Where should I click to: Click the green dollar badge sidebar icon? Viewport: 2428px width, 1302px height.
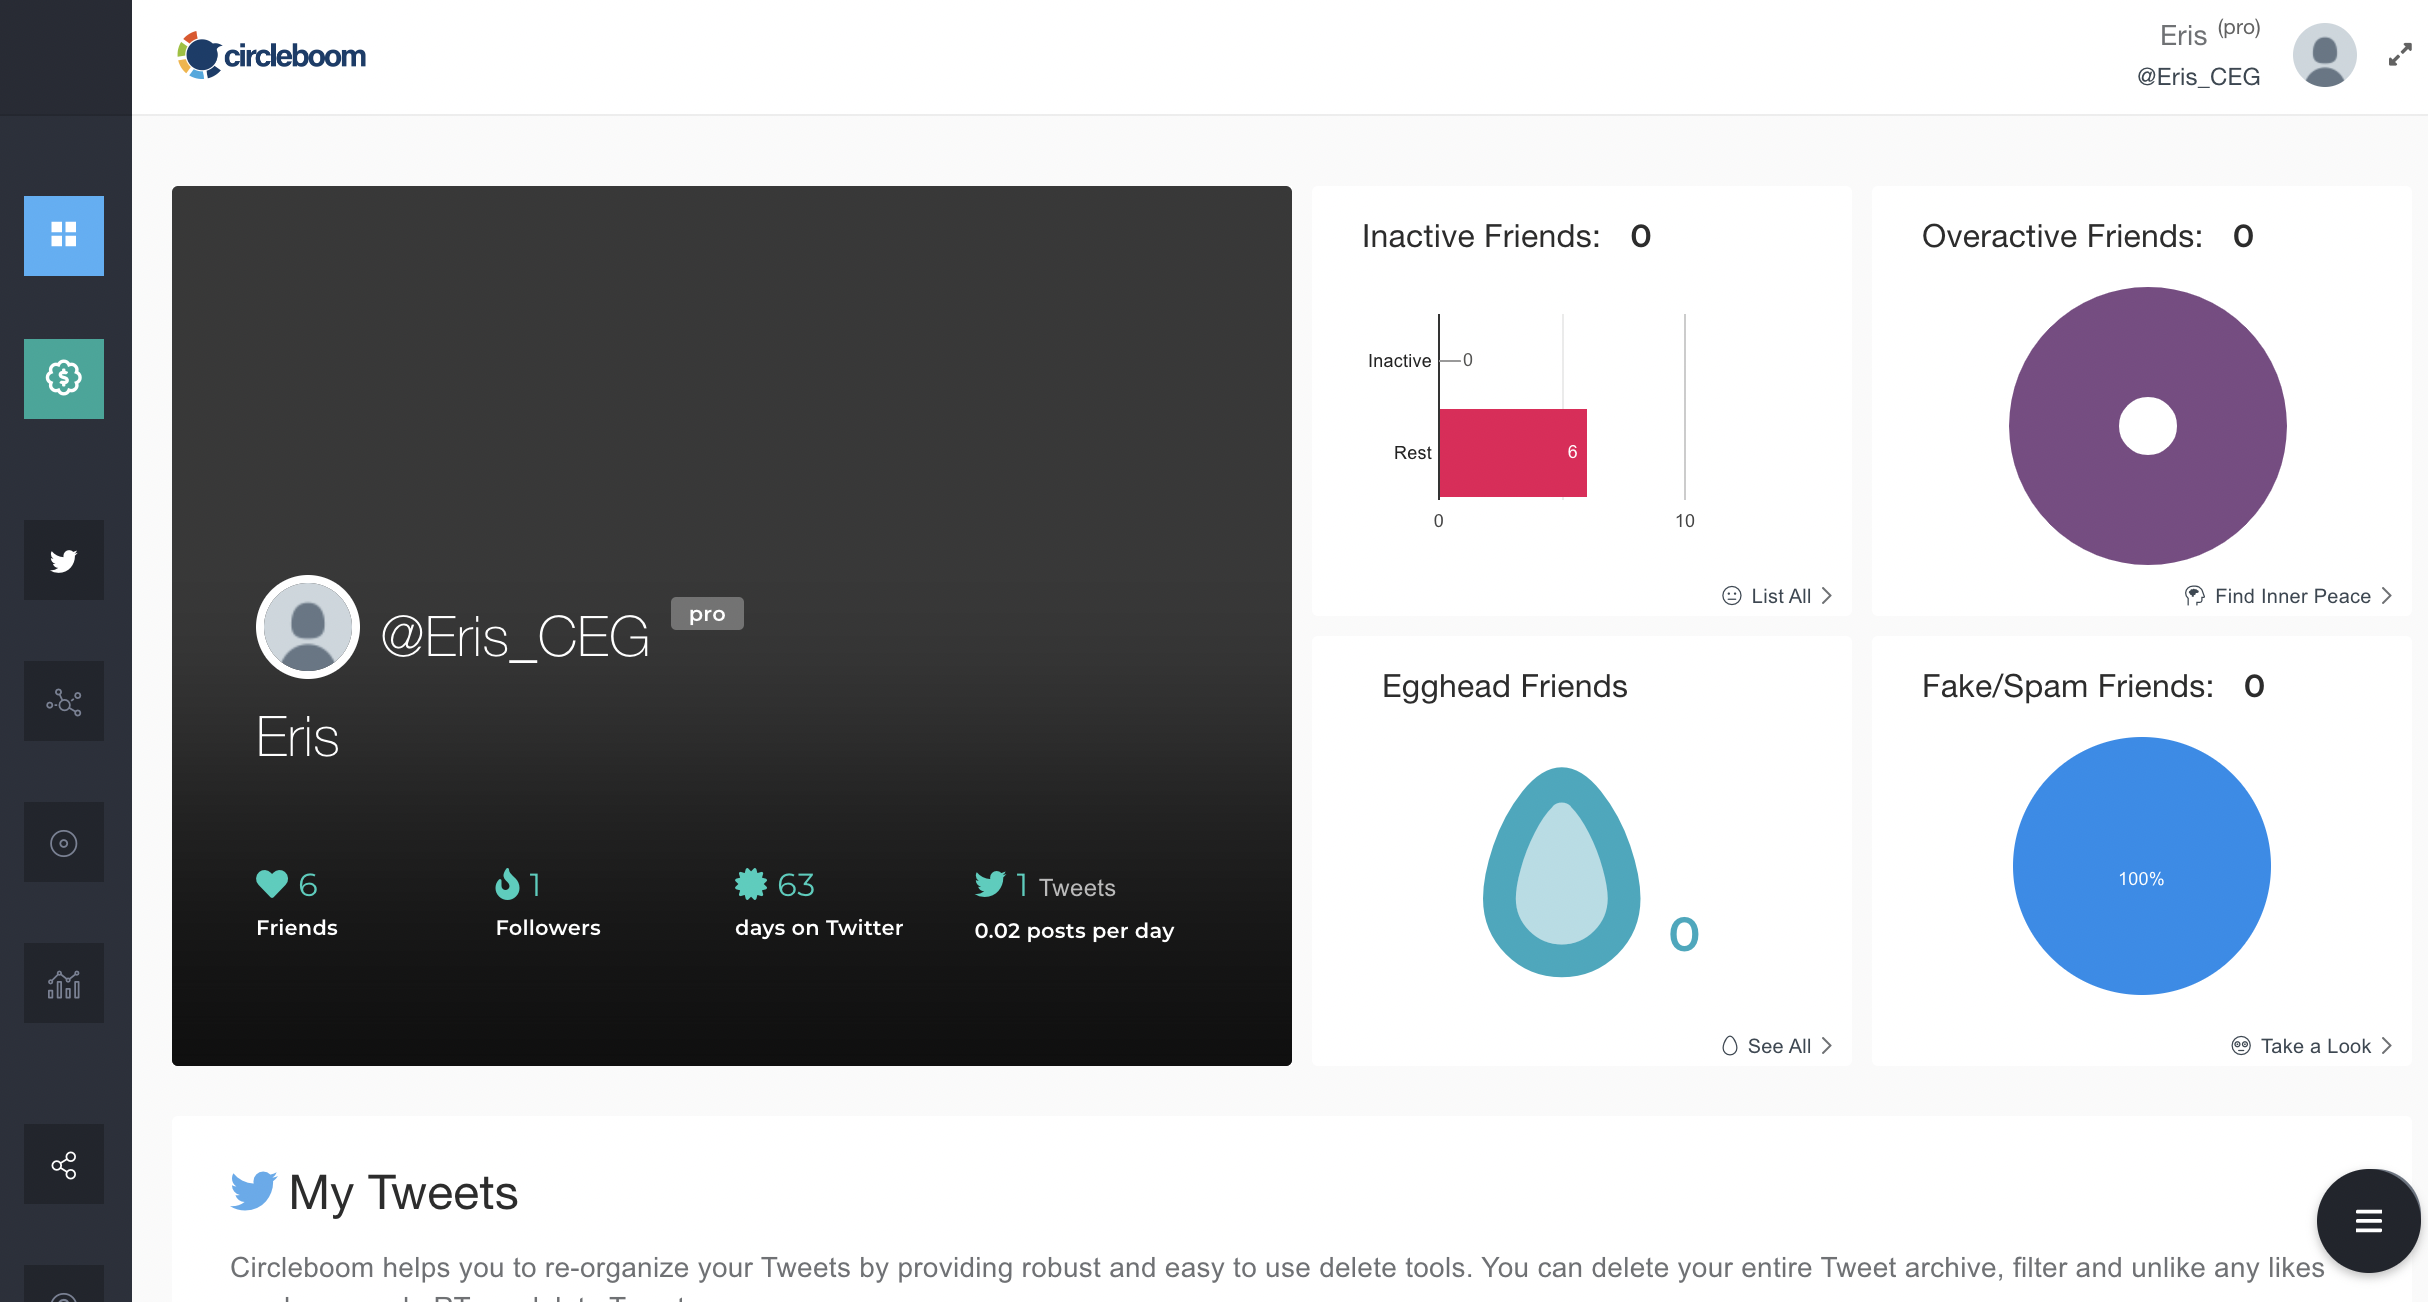[x=64, y=378]
